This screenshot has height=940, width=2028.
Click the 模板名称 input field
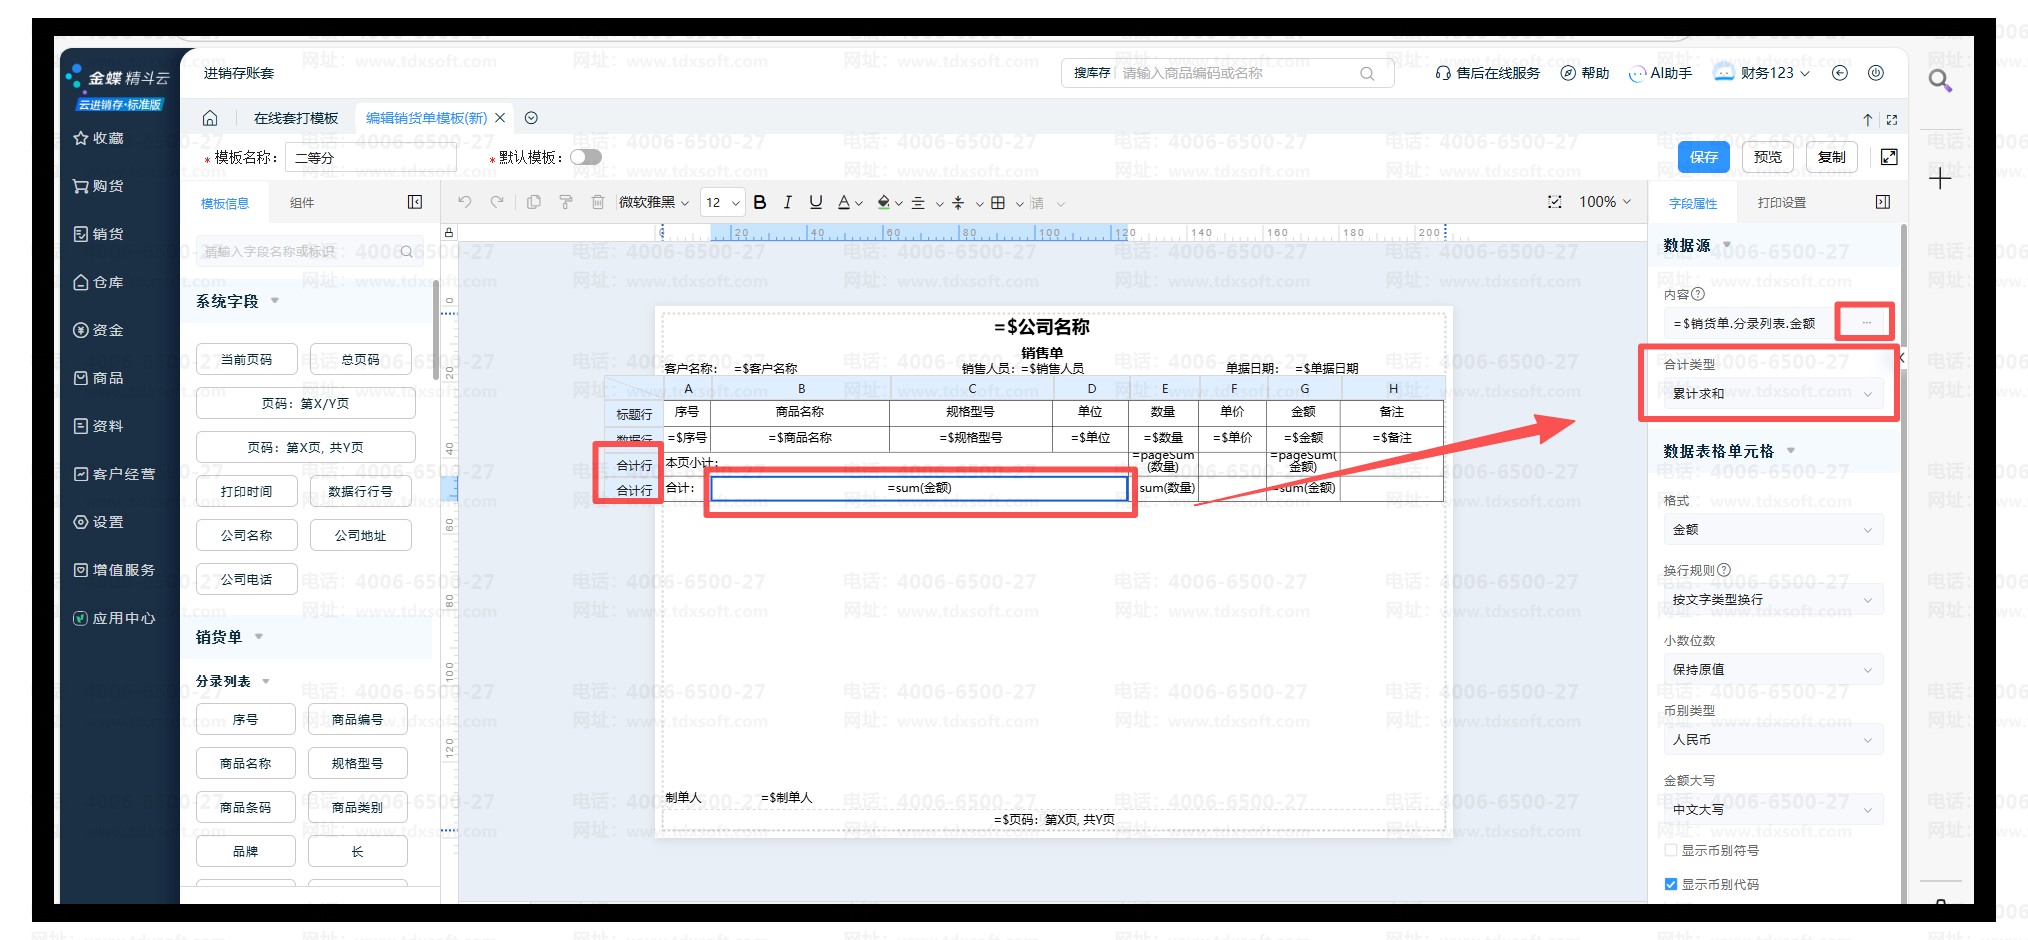point(370,158)
